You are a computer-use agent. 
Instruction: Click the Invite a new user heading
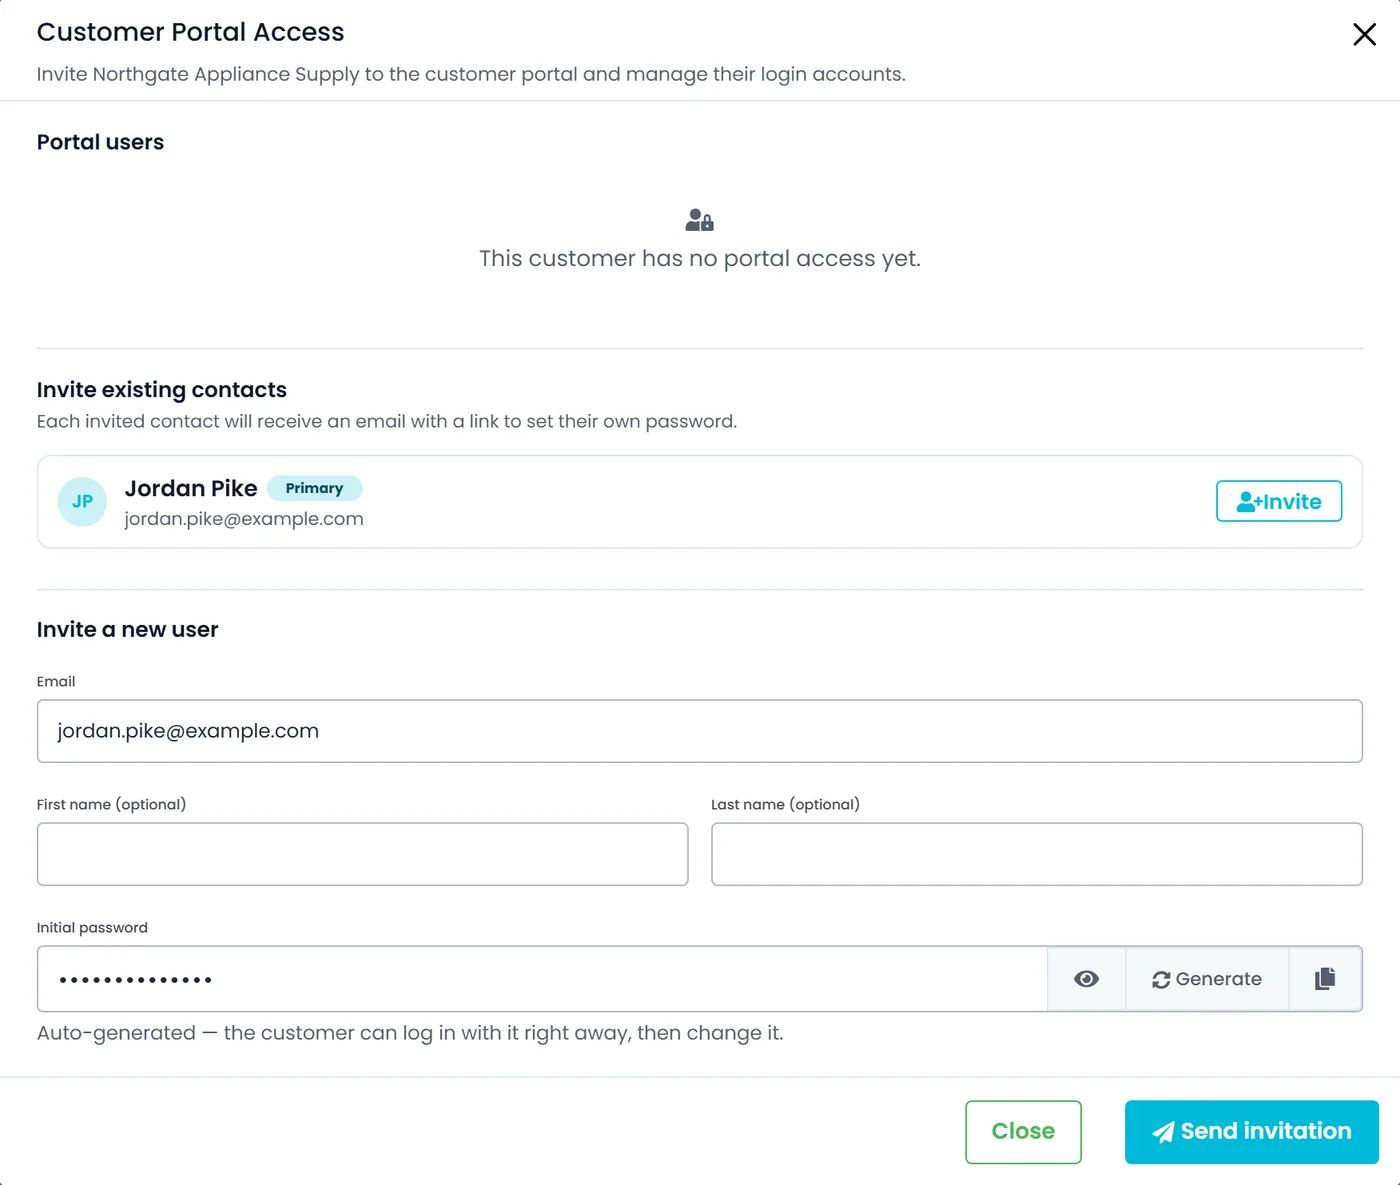127,630
